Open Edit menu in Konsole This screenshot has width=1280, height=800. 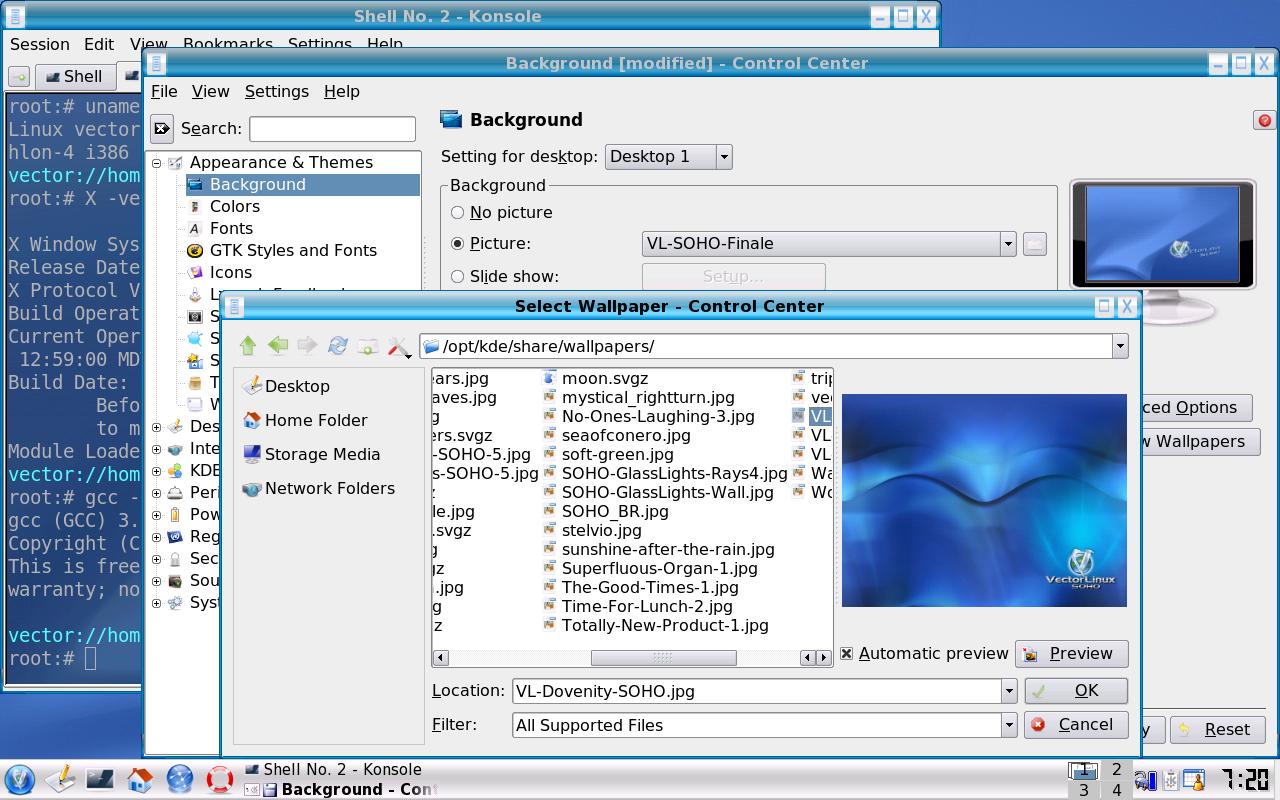click(99, 44)
